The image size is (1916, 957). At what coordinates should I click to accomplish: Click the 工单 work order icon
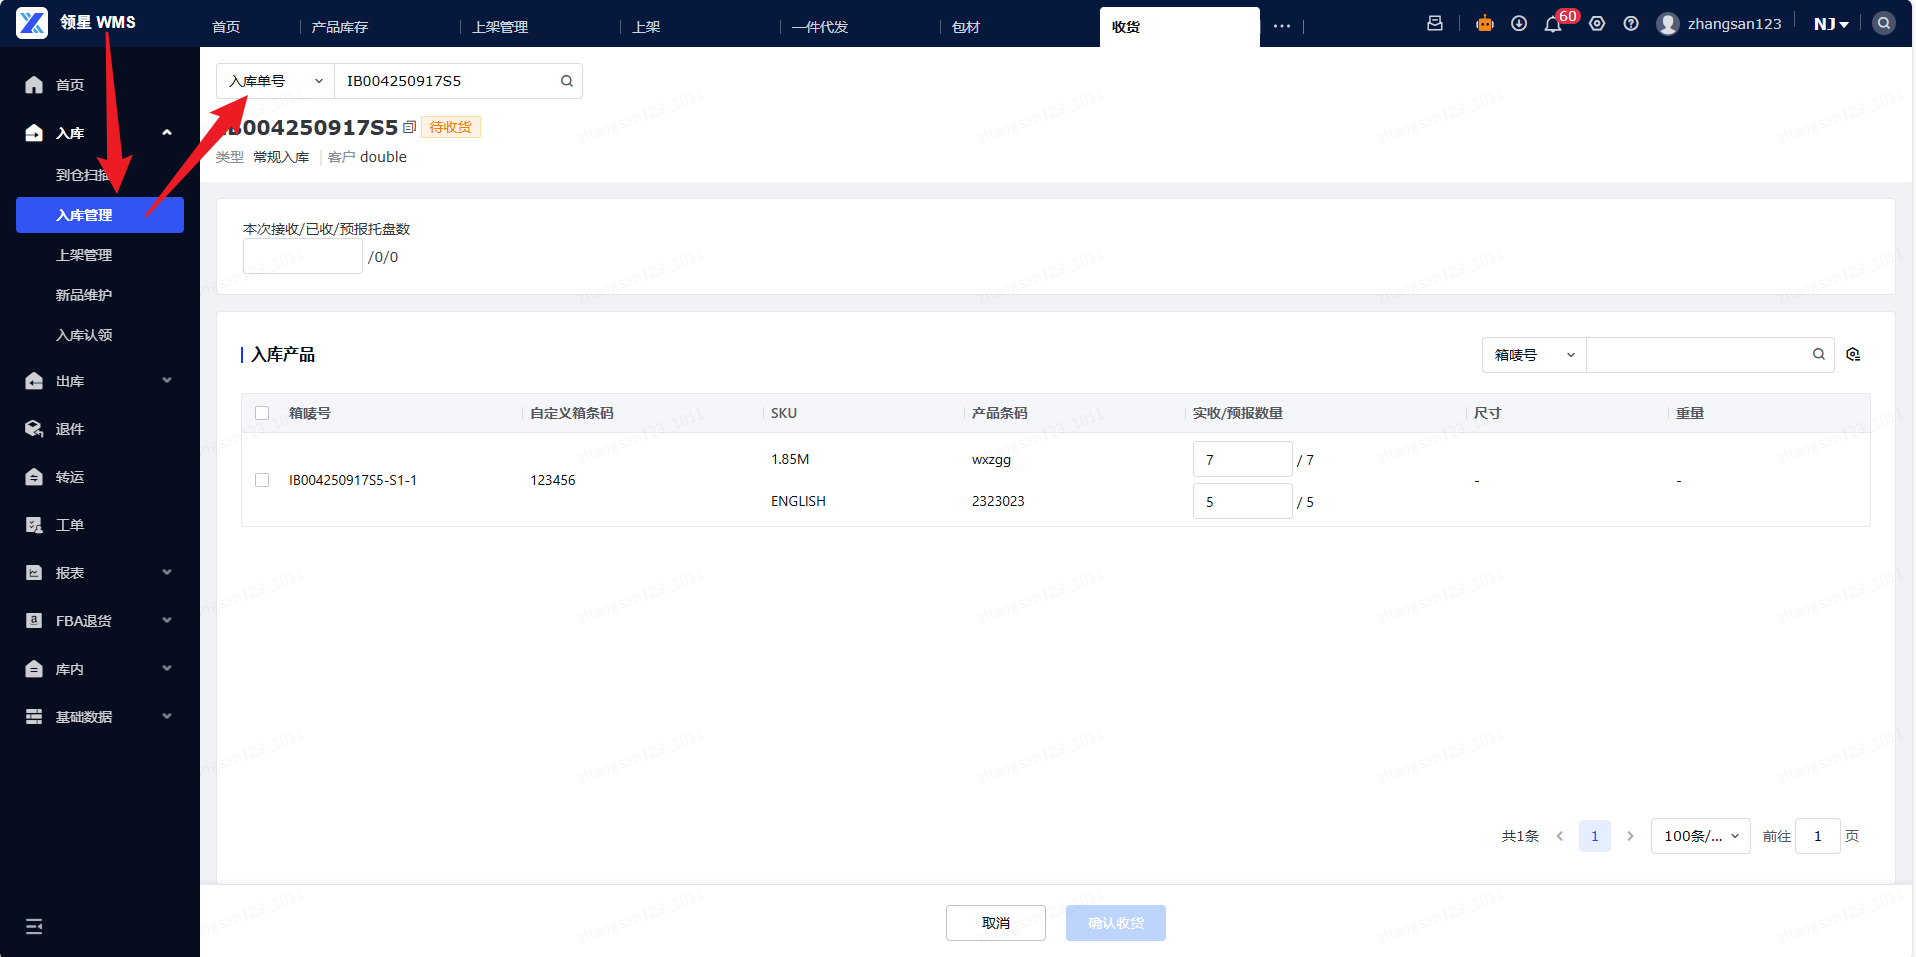[x=34, y=525]
